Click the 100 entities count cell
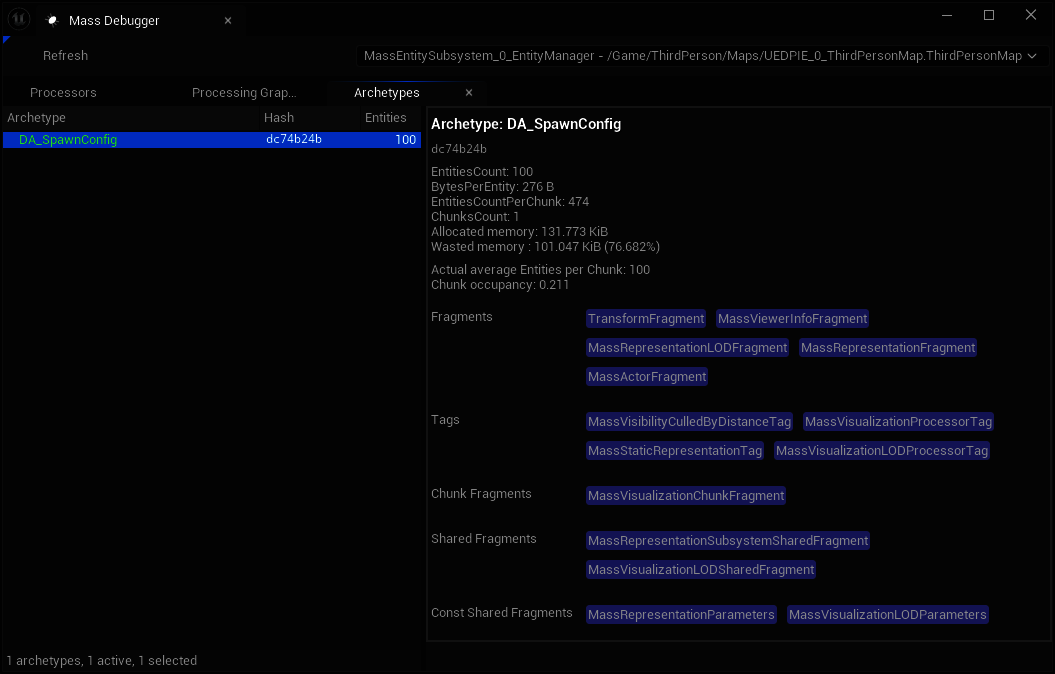Image resolution: width=1055 pixels, height=674 pixels. click(x=405, y=139)
